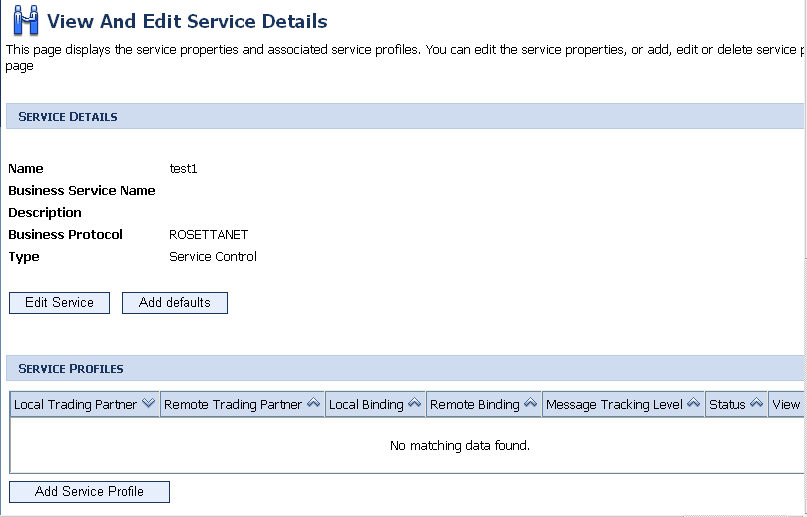This screenshot has width=807, height=517.
Task: Sort by Remote Binding arrow icon
Action: click(530, 403)
